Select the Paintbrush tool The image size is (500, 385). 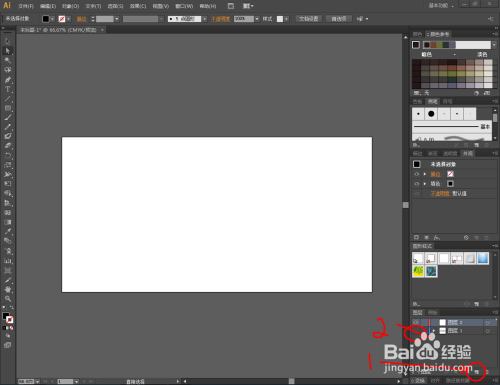tap(7, 117)
